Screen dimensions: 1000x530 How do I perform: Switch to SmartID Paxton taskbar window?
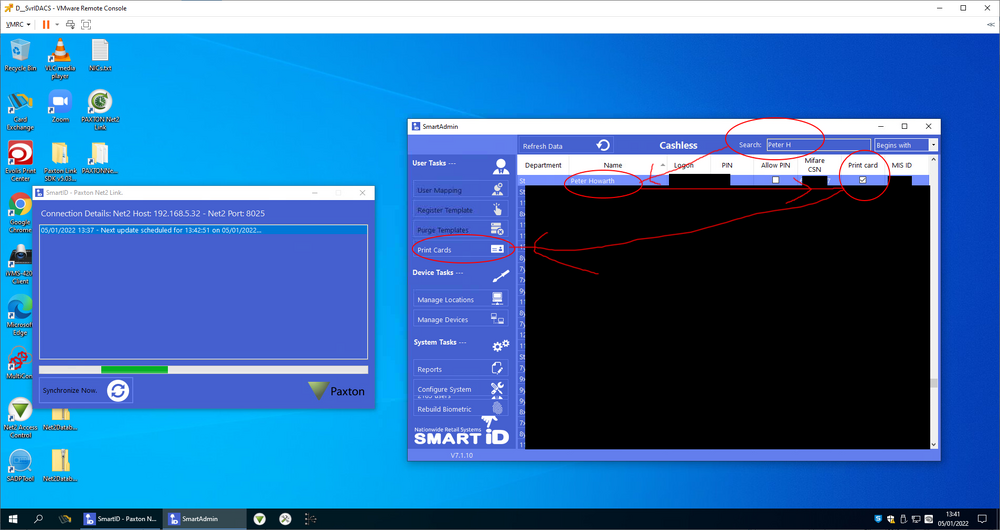click(121, 519)
